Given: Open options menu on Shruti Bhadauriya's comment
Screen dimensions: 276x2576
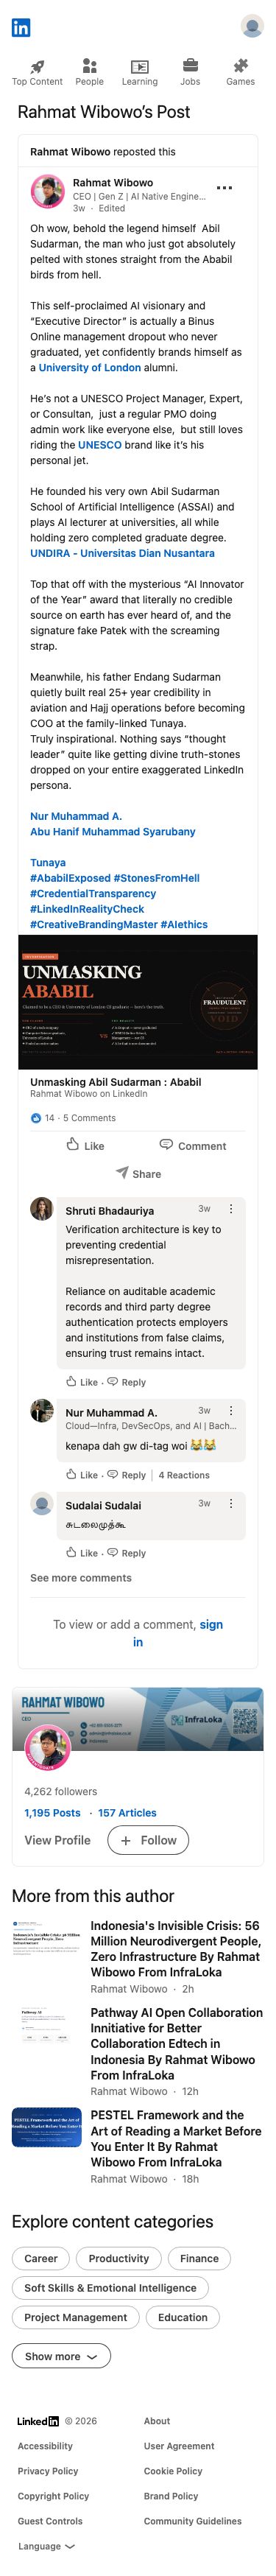Looking at the screenshot, I should coord(232,1209).
